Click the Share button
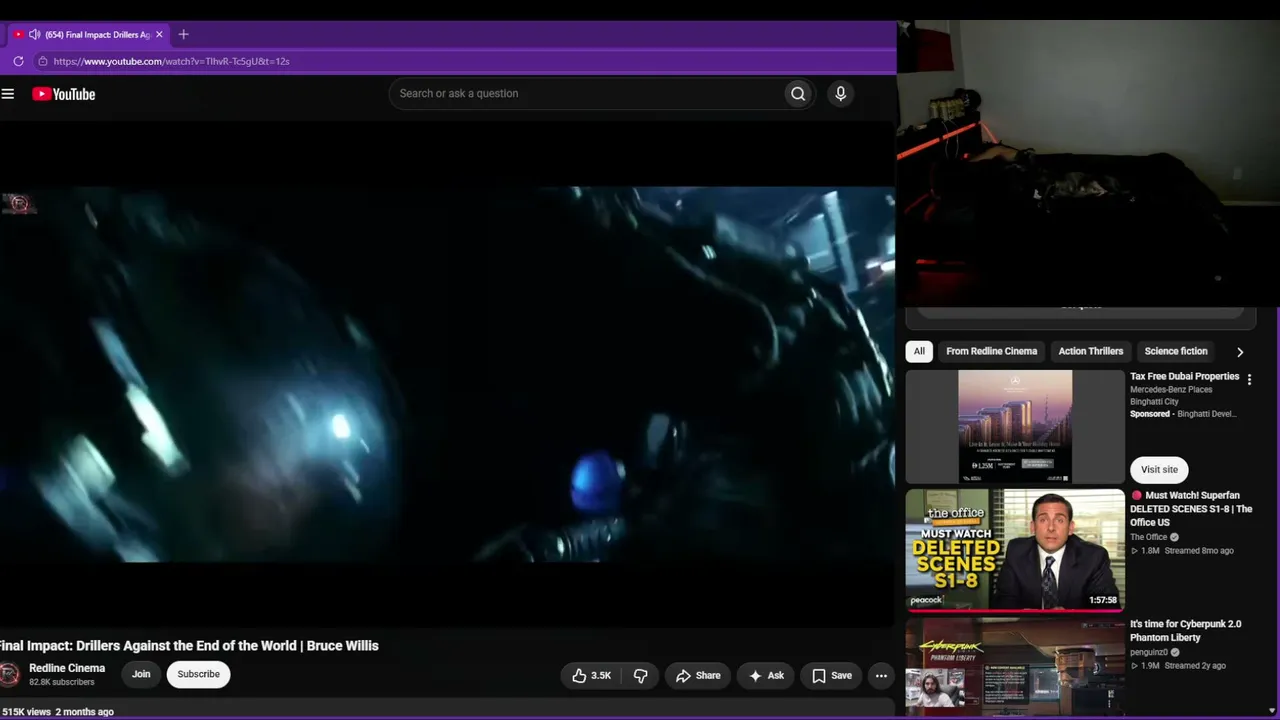 click(698, 676)
